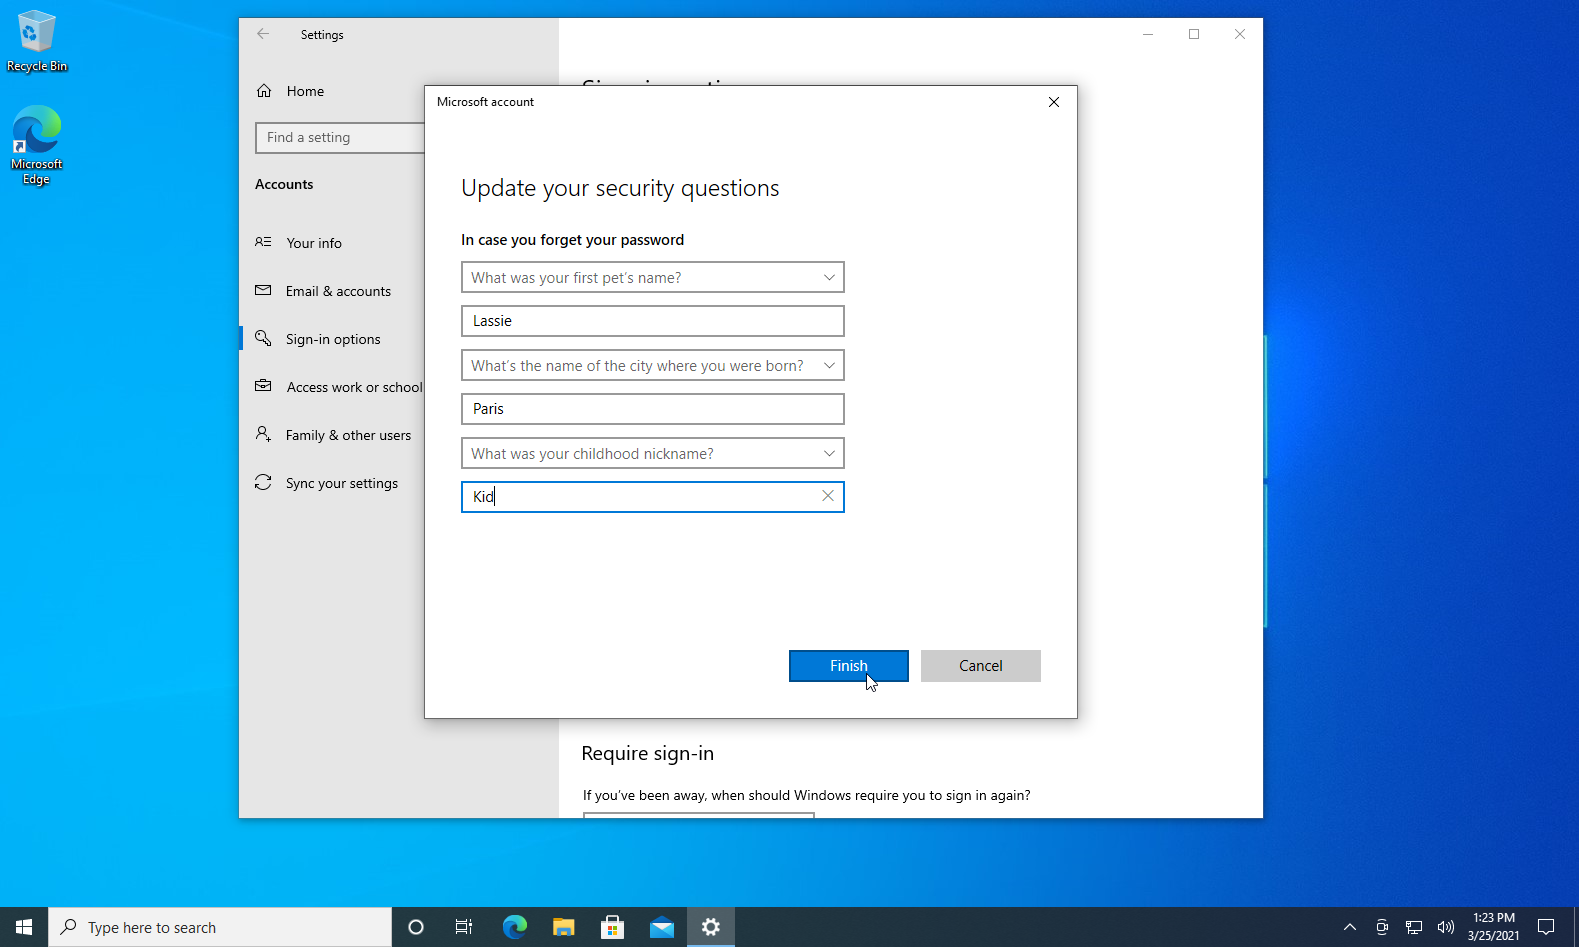Open File Explorer from the taskbar
1579x947 pixels.
pyautogui.click(x=564, y=927)
